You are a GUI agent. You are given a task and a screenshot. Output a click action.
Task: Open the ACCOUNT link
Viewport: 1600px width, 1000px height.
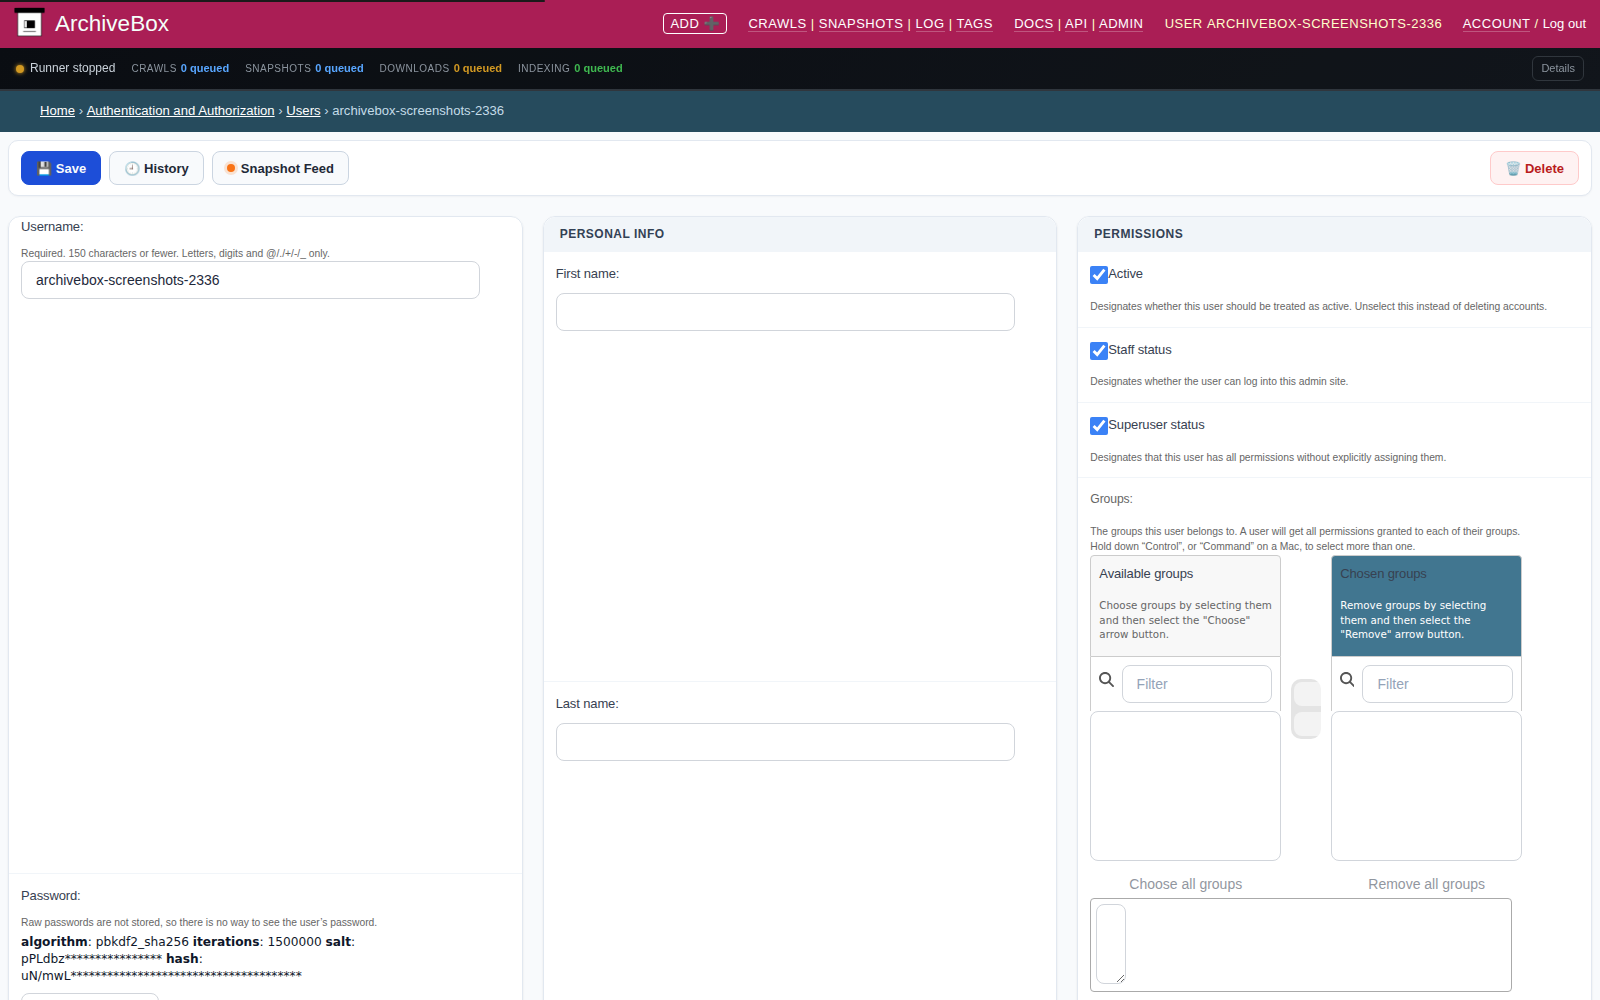pyautogui.click(x=1496, y=24)
